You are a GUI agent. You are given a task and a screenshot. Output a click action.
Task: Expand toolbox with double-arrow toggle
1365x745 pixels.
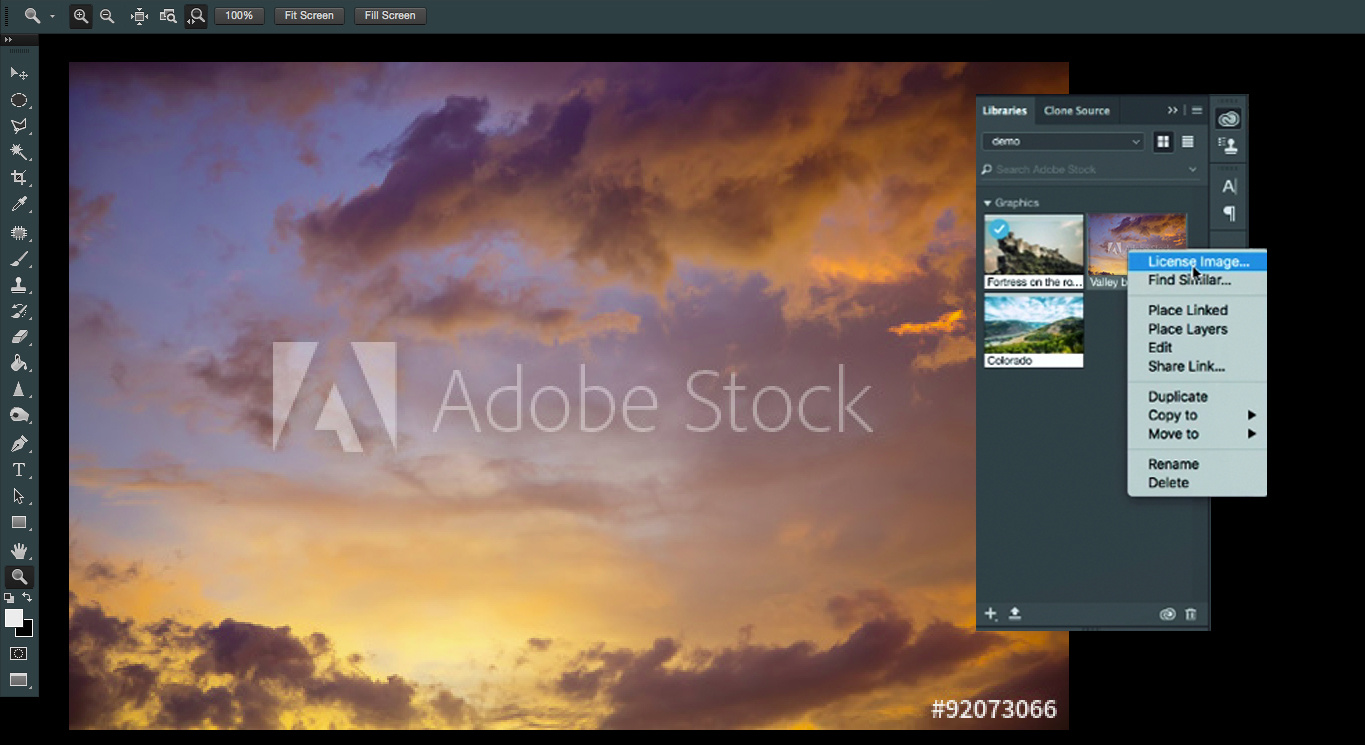[9, 40]
